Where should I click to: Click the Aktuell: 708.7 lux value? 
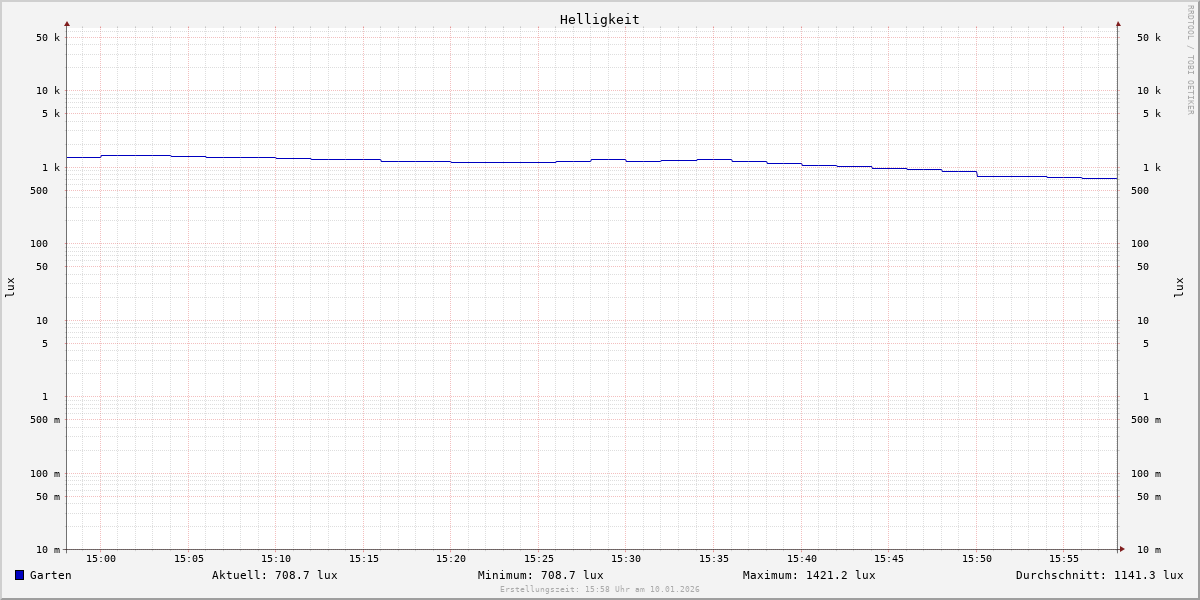[274, 575]
